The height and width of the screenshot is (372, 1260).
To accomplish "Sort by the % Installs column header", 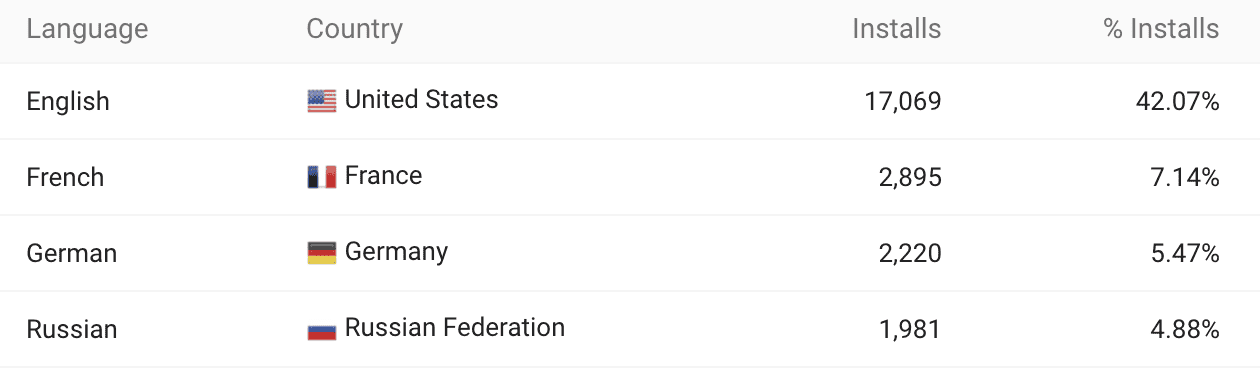I will click(1161, 29).
